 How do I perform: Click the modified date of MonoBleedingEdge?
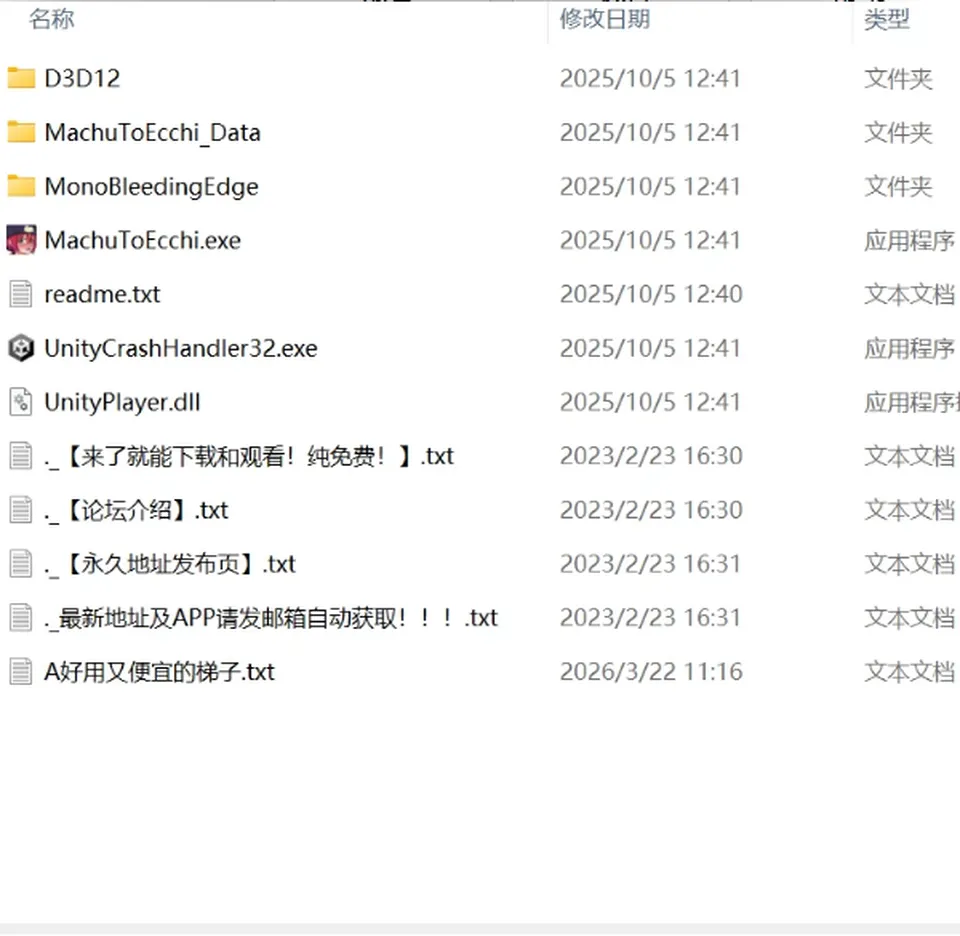(650, 187)
